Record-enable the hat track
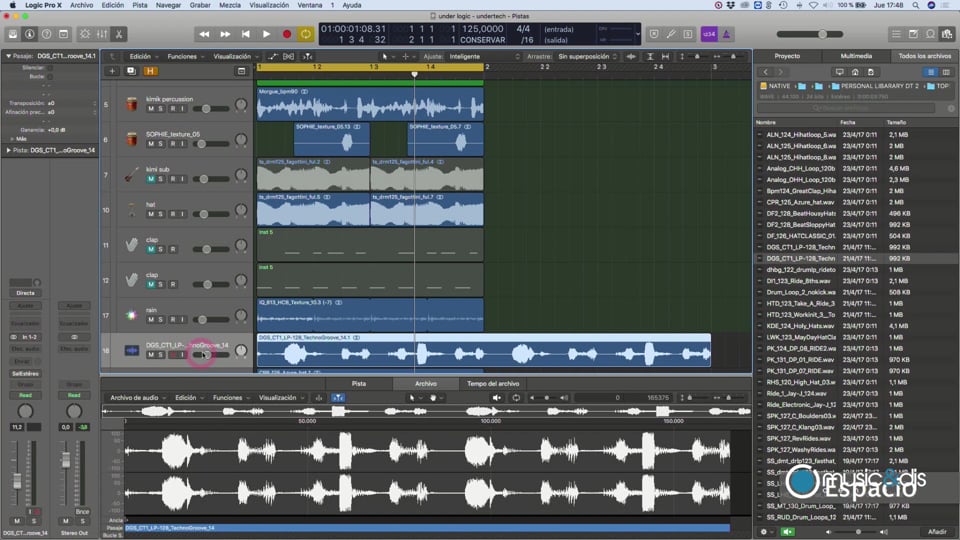The image size is (960, 540). tap(172, 214)
